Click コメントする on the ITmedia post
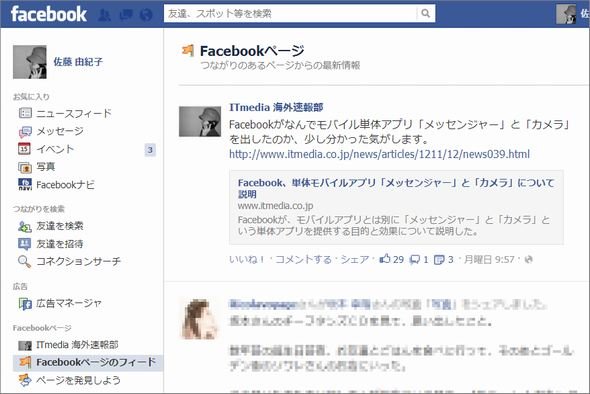 [x=303, y=259]
